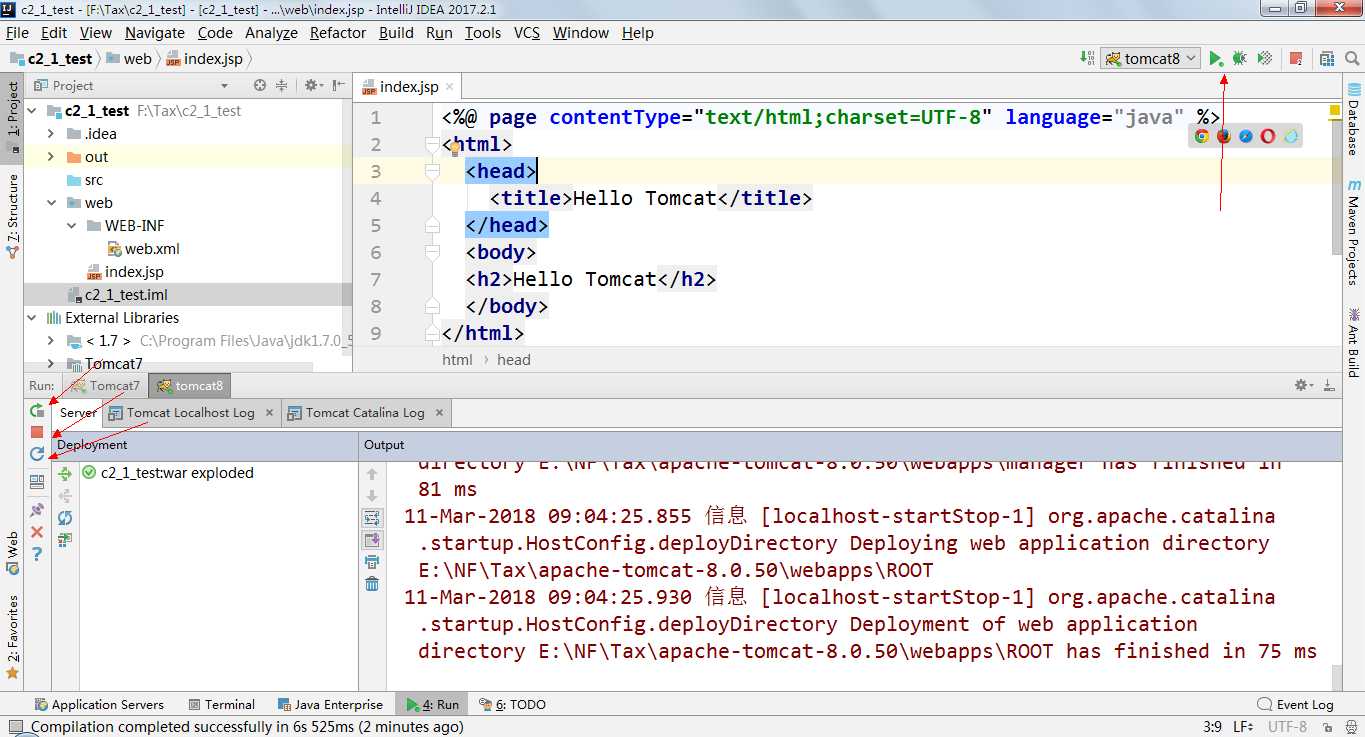The height and width of the screenshot is (737, 1365).
Task: Run with Coverage from the main toolbar
Action: (1265, 59)
